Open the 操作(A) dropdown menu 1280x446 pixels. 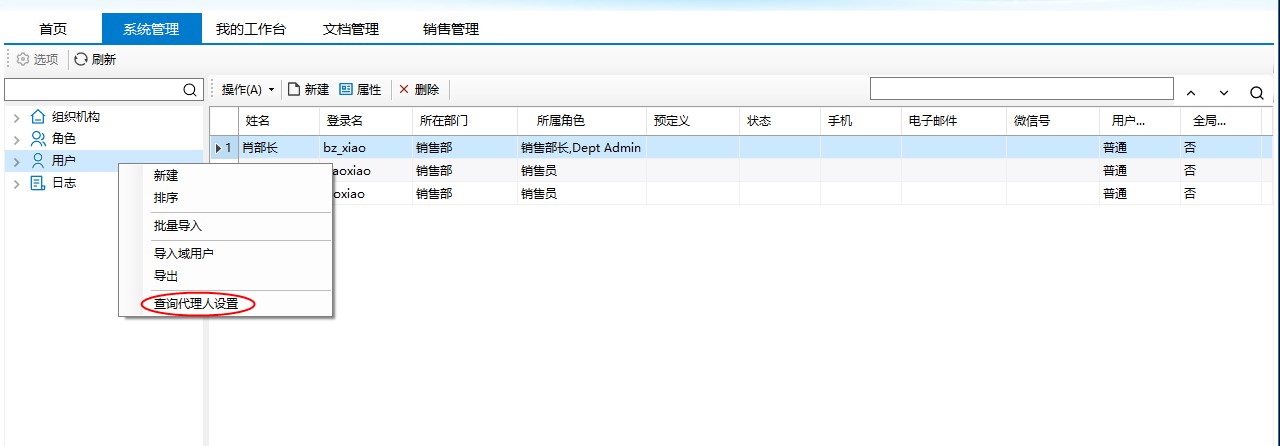(x=247, y=90)
